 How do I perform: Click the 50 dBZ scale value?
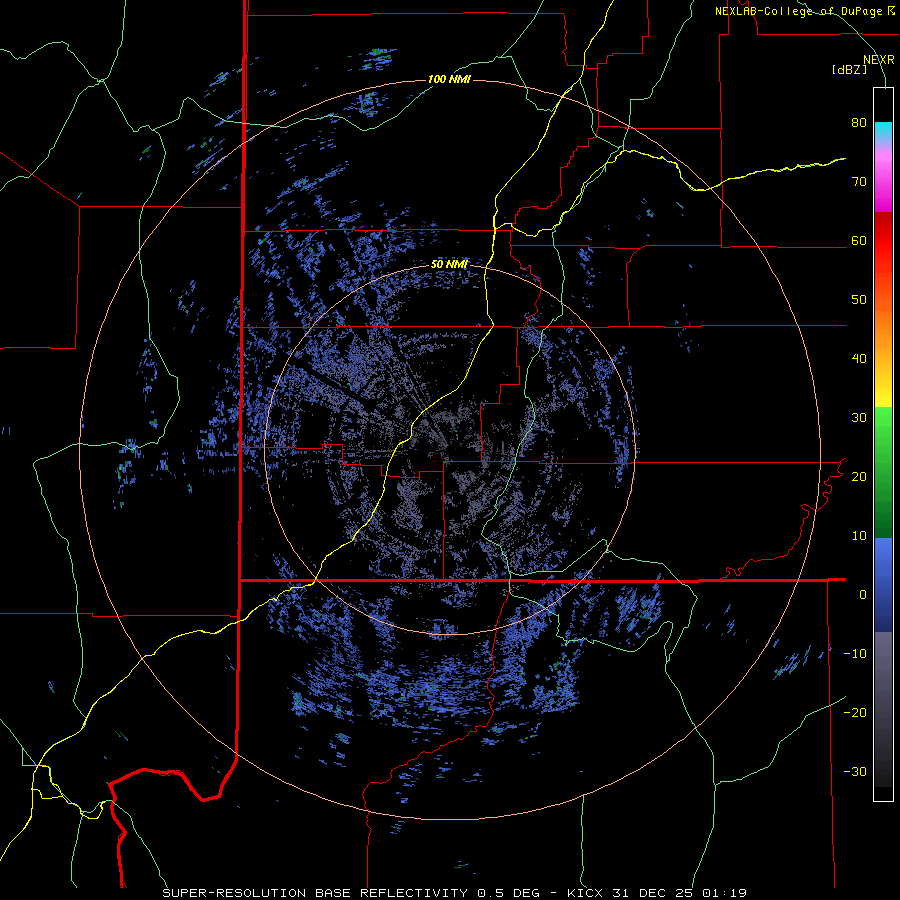pyautogui.click(x=859, y=300)
